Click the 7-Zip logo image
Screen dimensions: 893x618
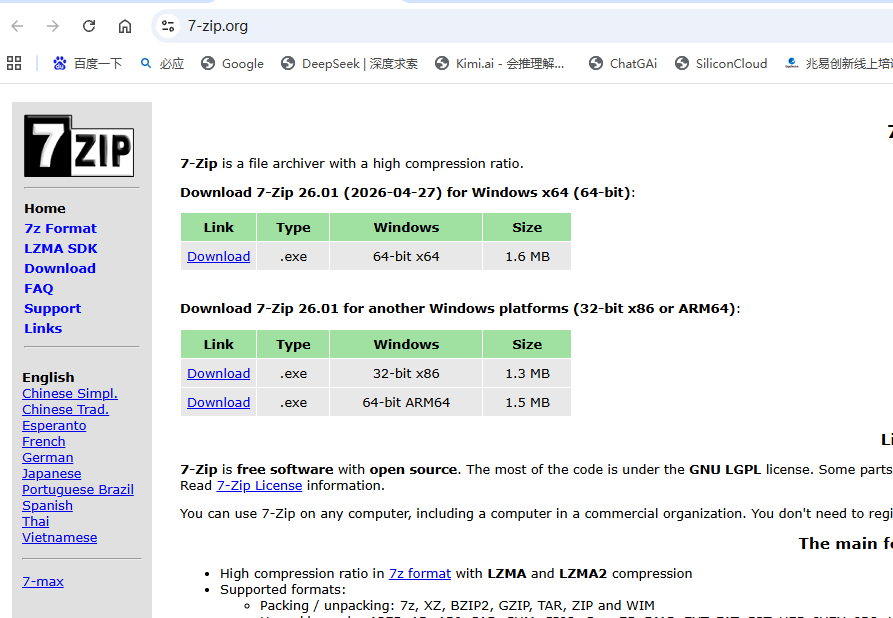point(79,146)
